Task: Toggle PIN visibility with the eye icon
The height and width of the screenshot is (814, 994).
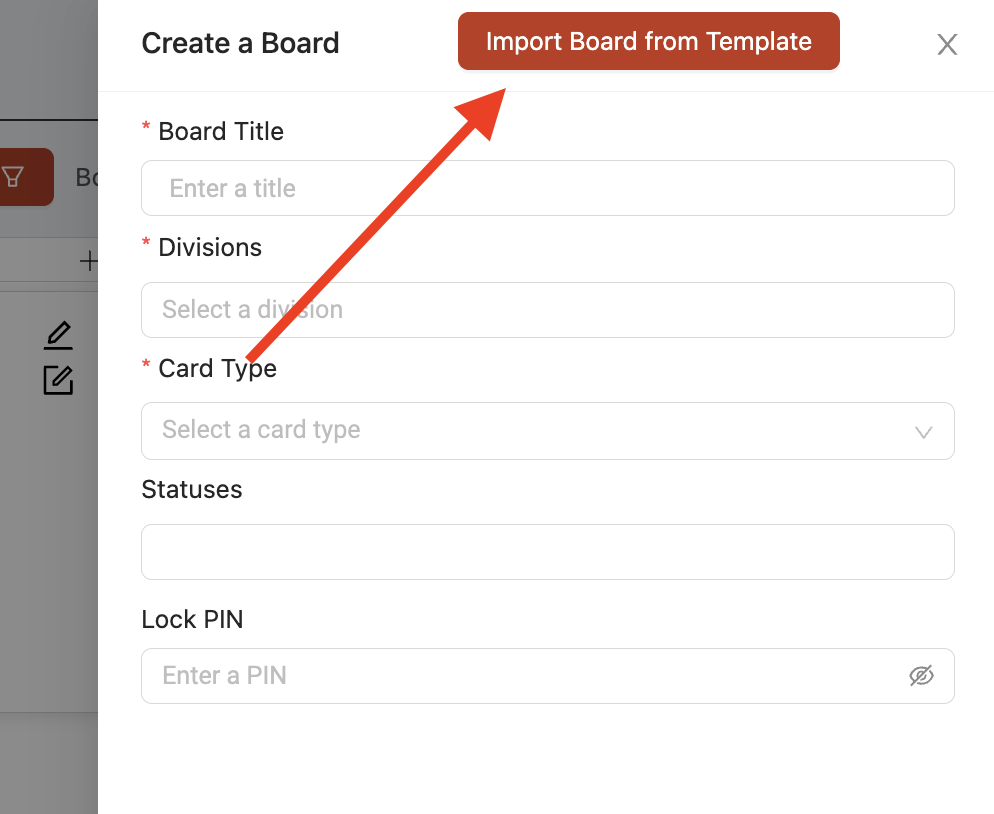Action: [x=921, y=676]
